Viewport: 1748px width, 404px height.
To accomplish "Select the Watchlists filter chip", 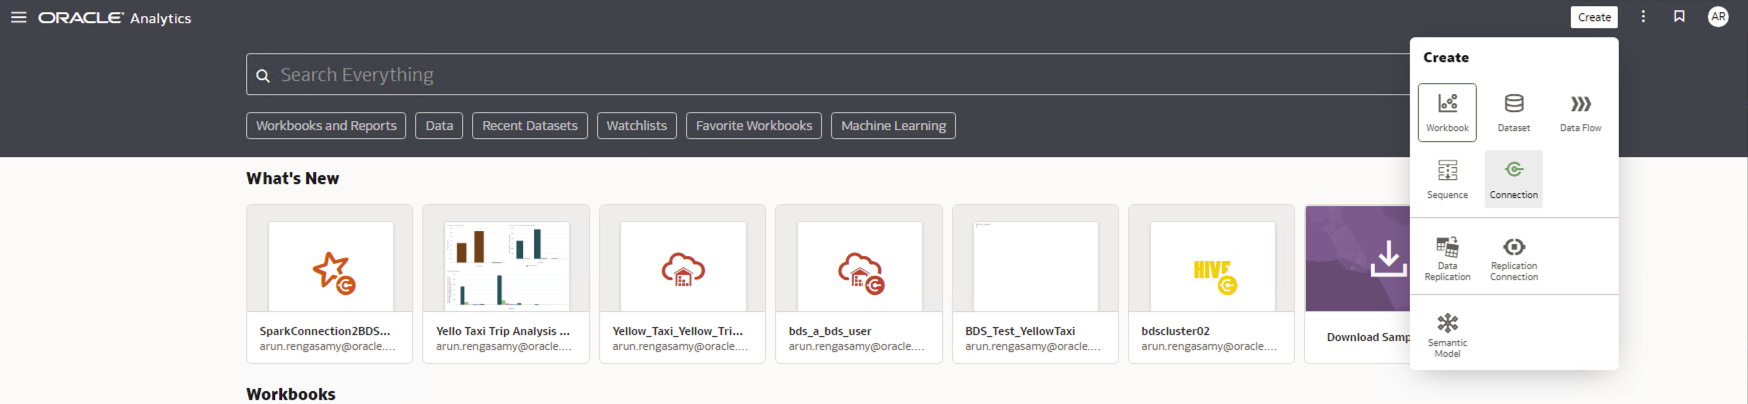I will coord(637,126).
